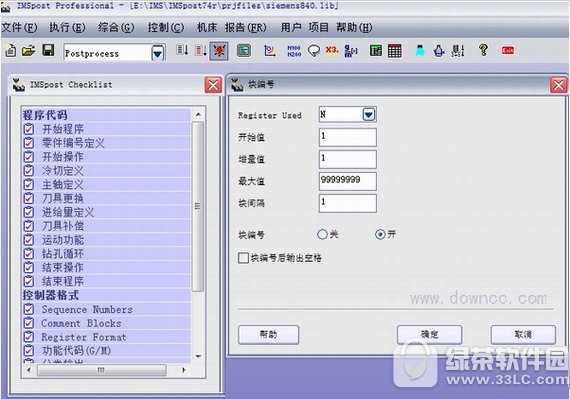570x399 pixels.
Task: Select 主轴定义 in the checklist
Action: click(x=106, y=185)
